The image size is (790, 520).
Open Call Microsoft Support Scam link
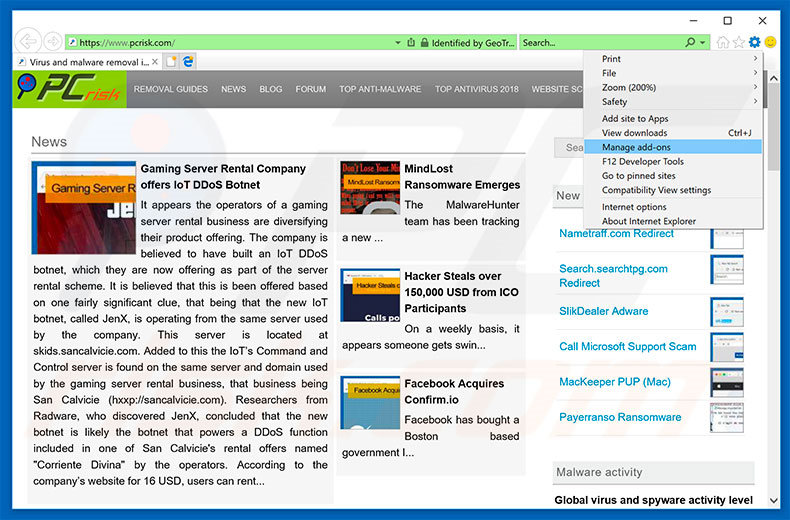[628, 347]
